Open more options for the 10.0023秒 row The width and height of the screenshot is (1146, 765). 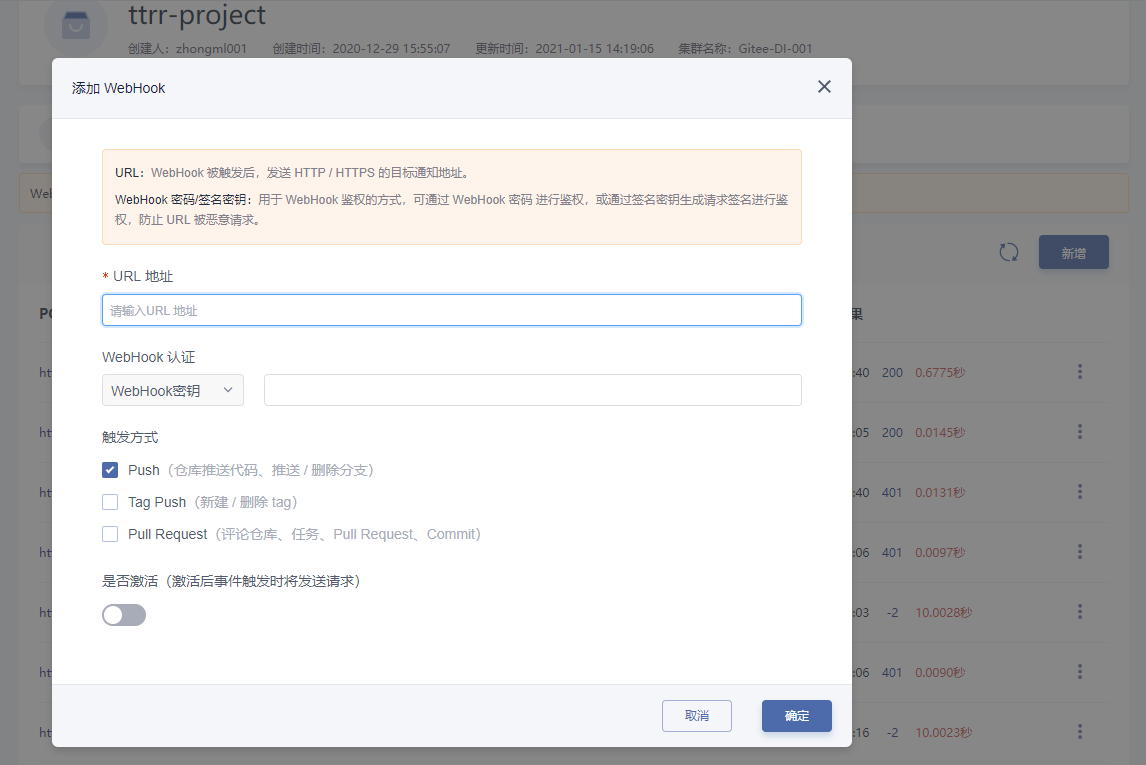[x=1079, y=731]
